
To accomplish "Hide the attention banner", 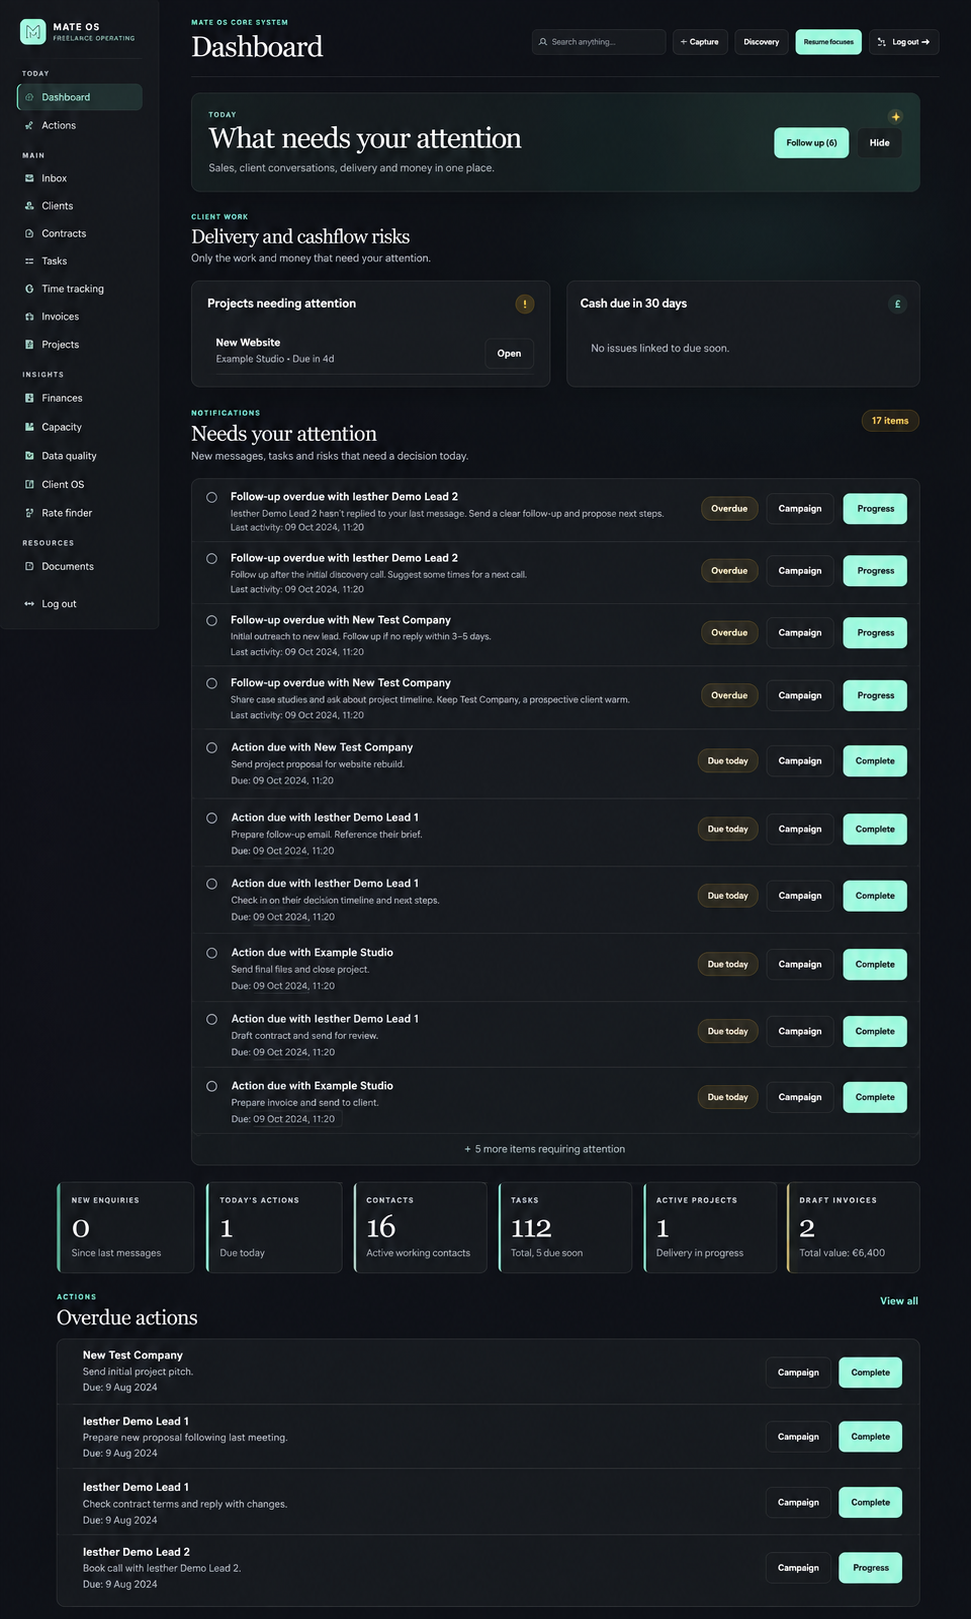I will click(x=880, y=143).
